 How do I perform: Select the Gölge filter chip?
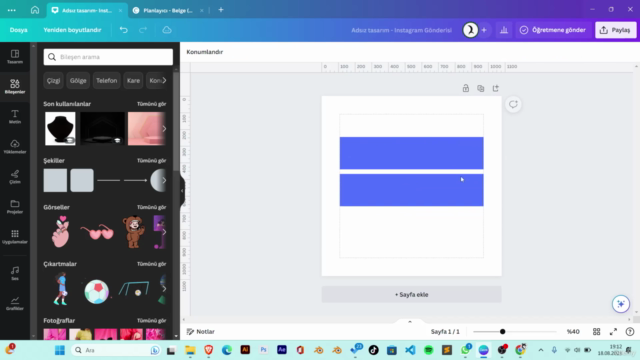tap(78, 80)
